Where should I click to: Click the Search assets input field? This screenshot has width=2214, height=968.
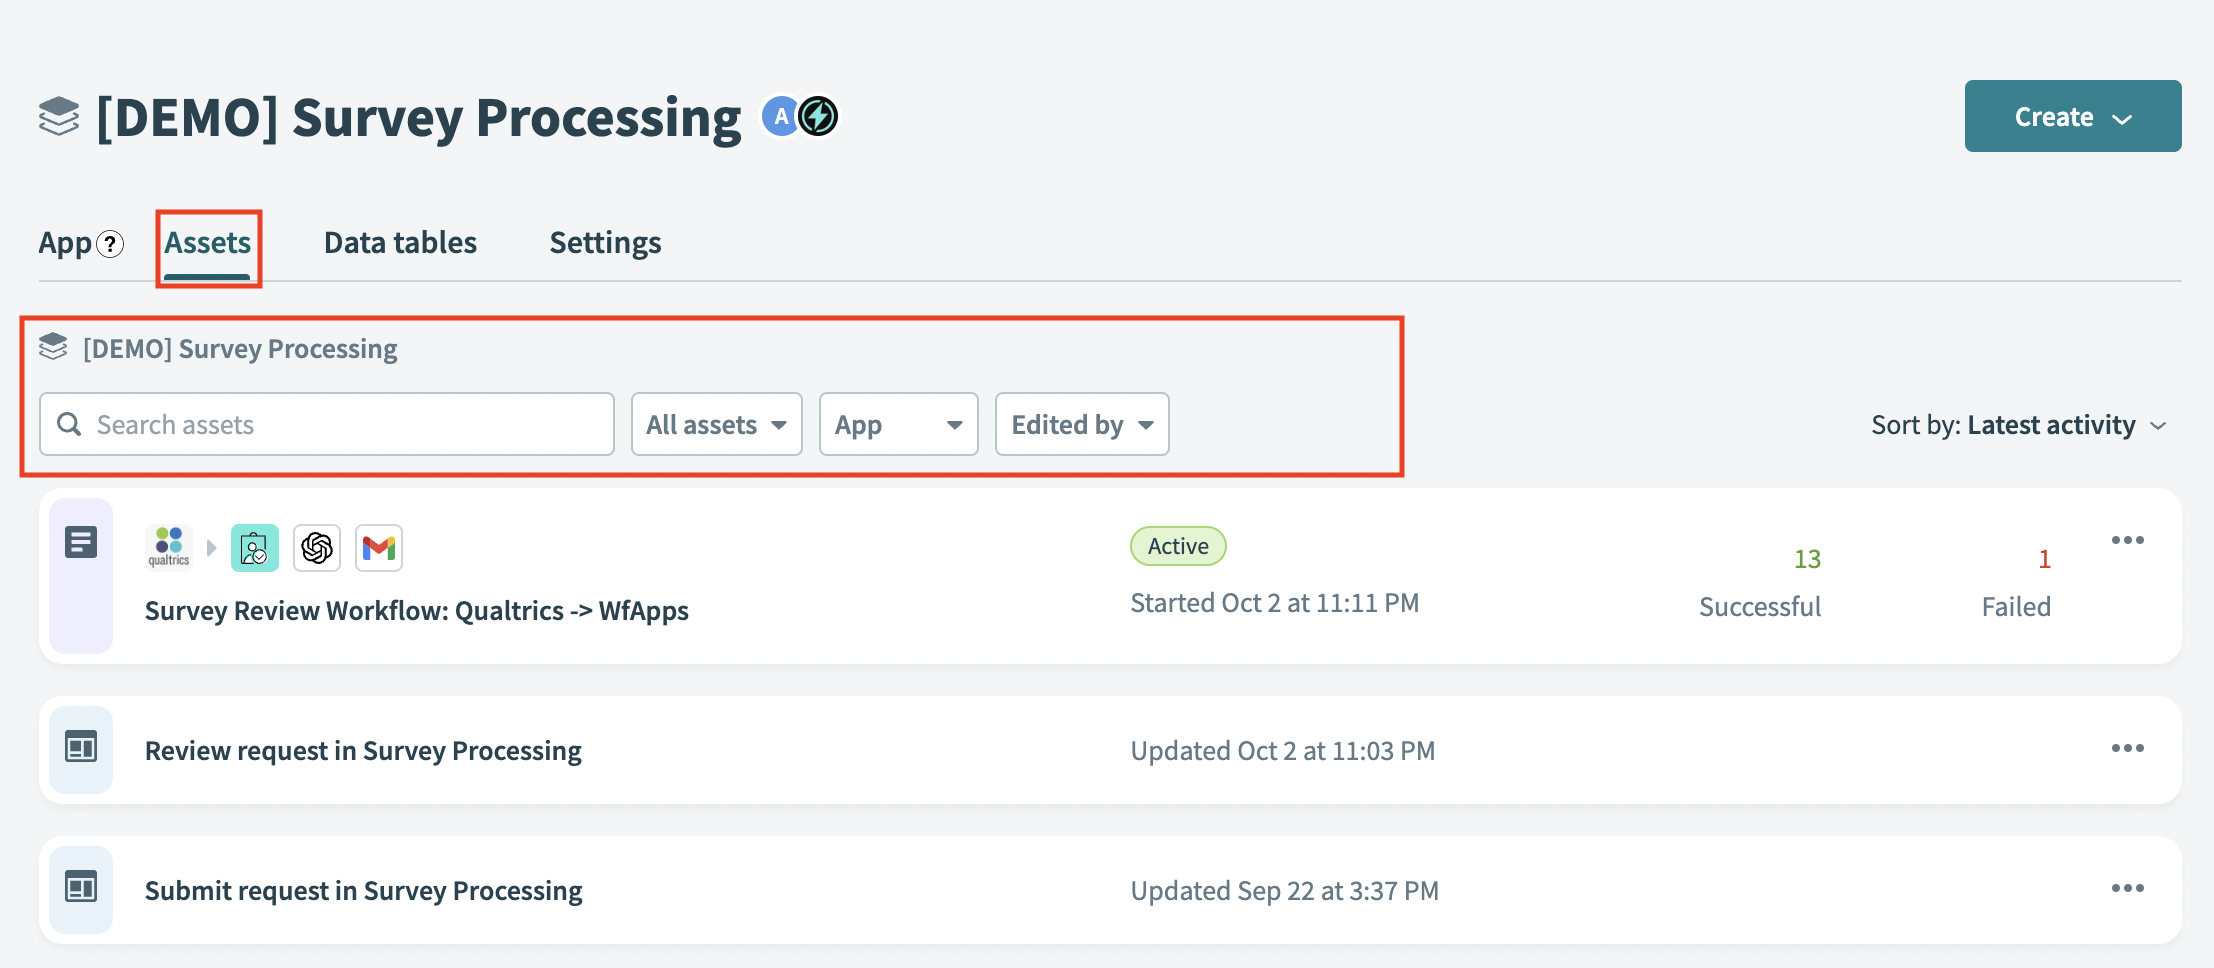click(327, 424)
